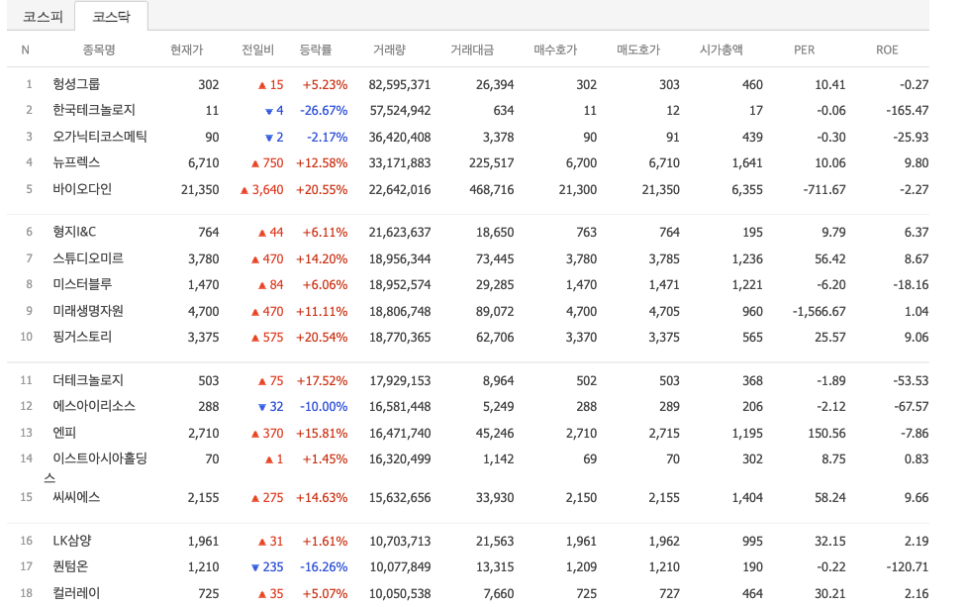
Task: Open stock 뉴프렉스
Action: (x=76, y=163)
